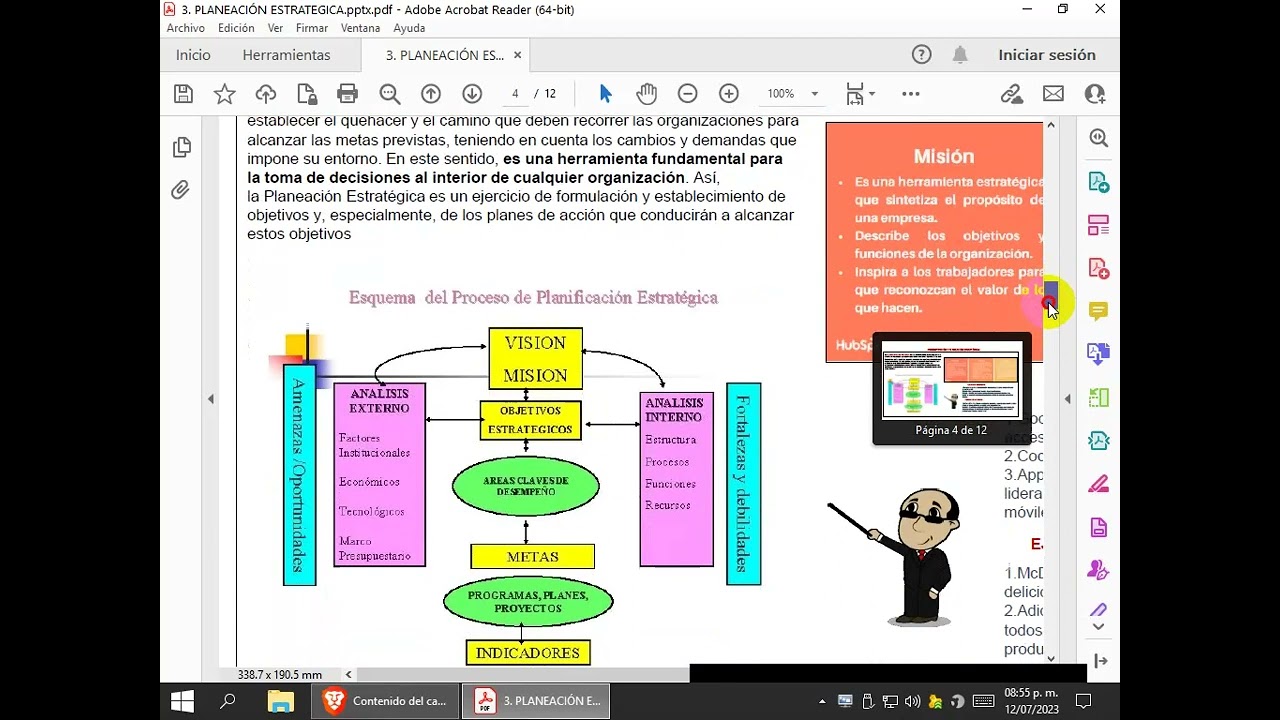Image resolution: width=1280 pixels, height=720 pixels.
Task: Open the Windows Start menu
Action: tap(182, 701)
